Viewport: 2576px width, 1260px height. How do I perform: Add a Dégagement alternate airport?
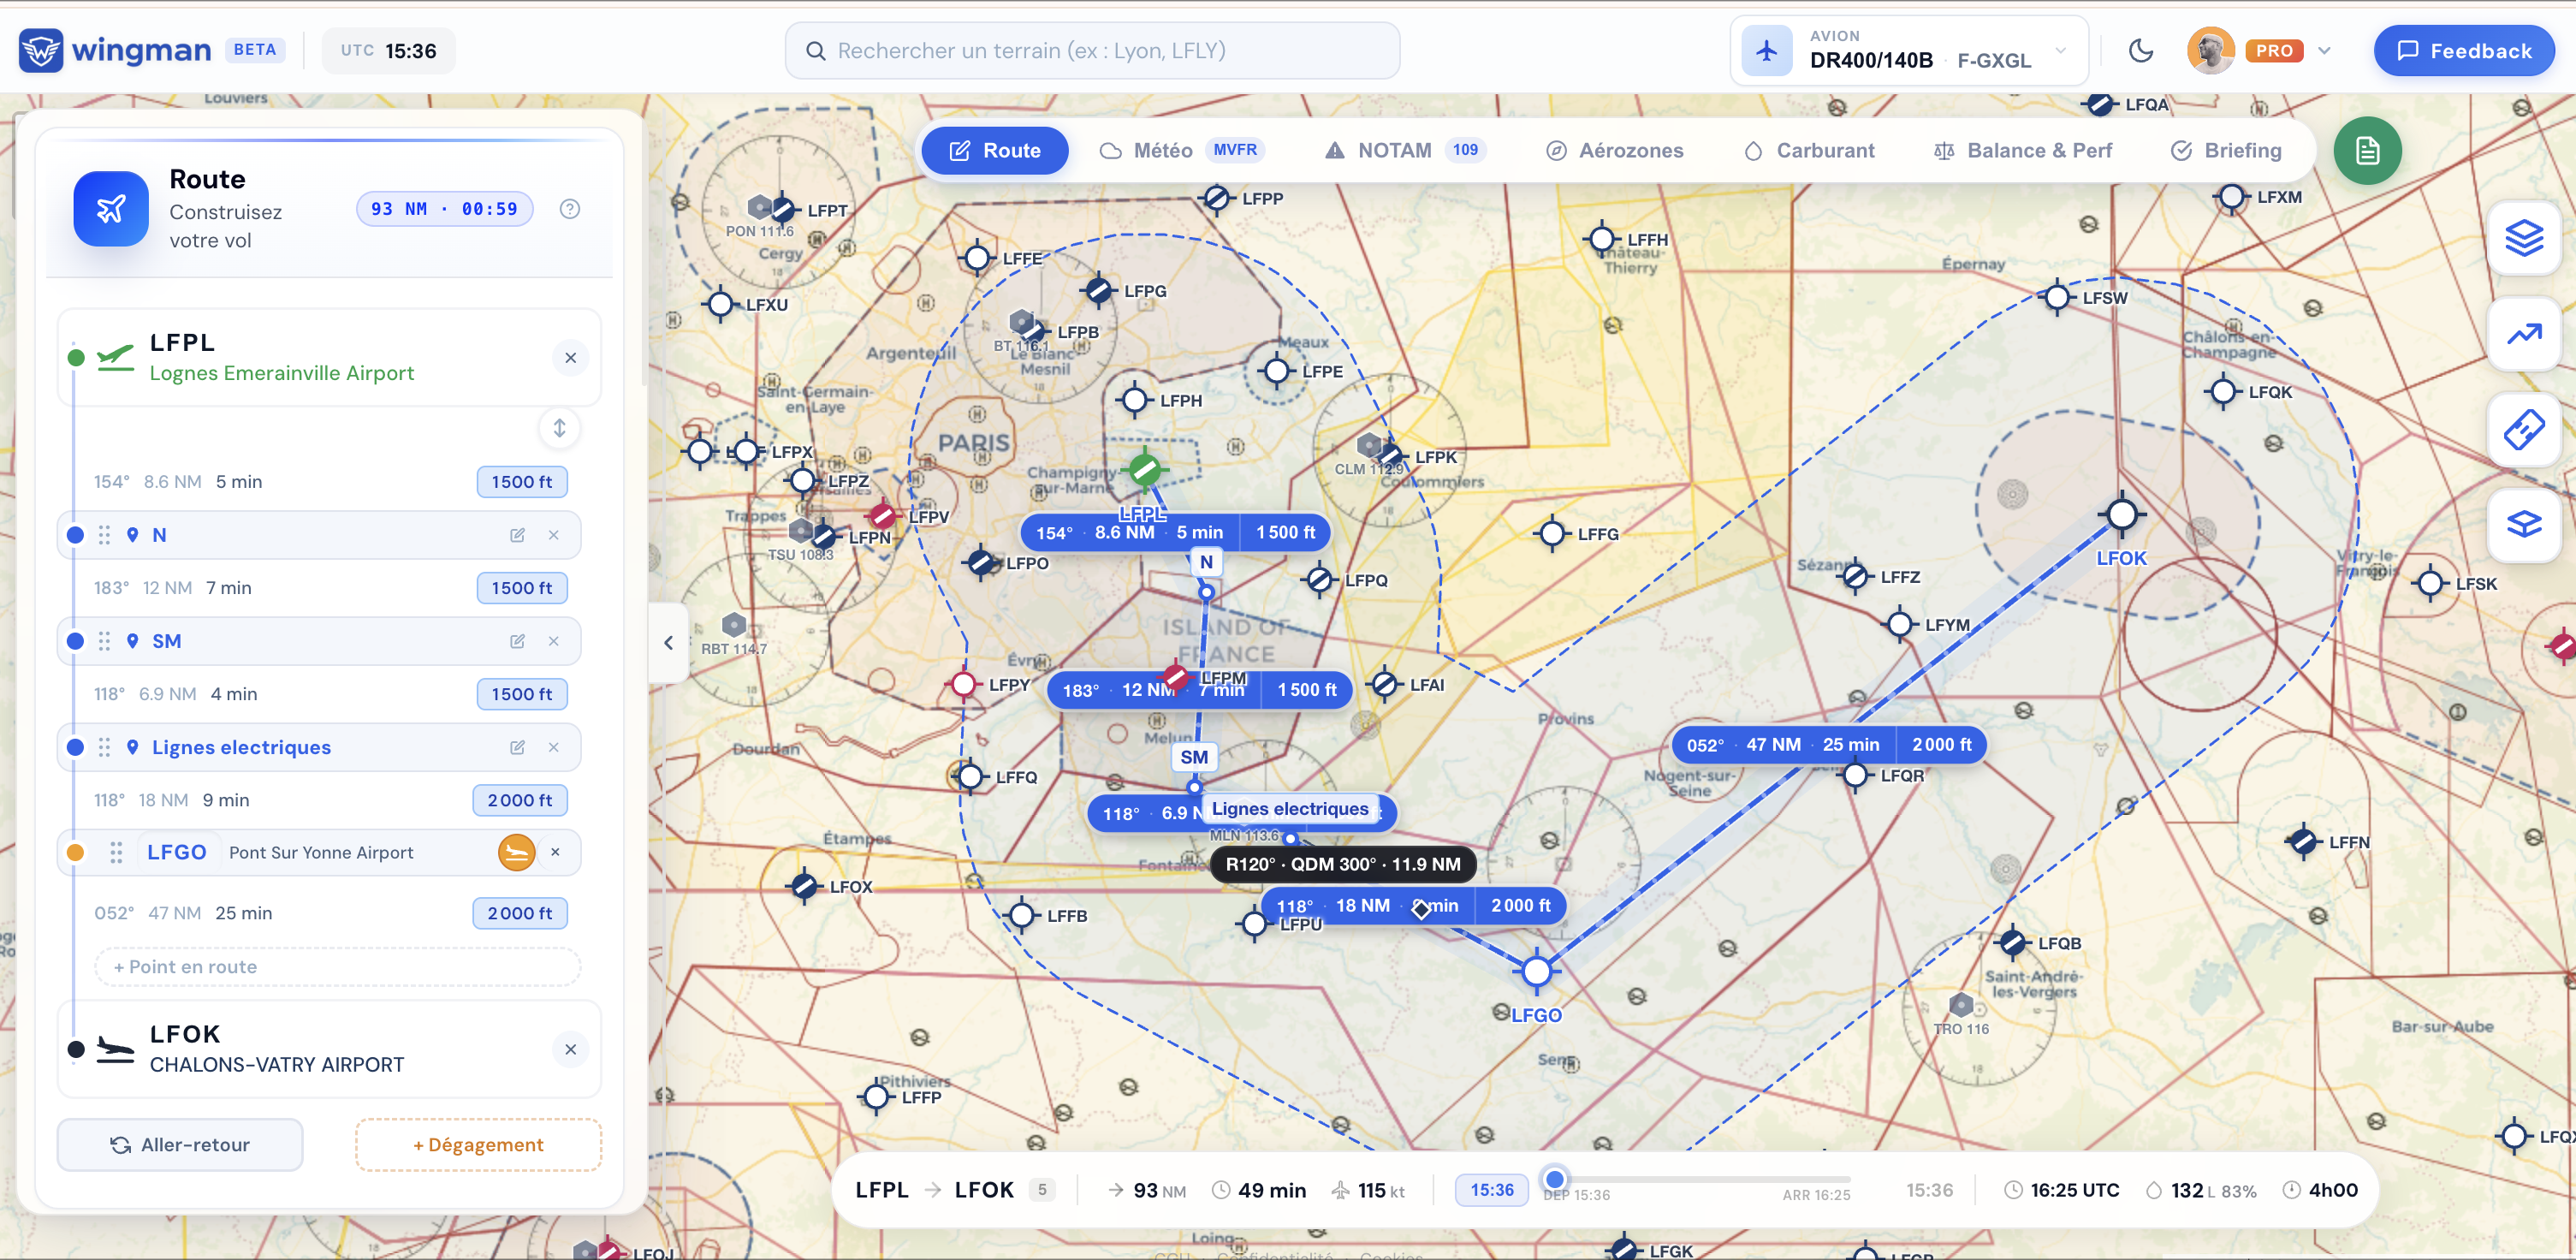pyautogui.click(x=478, y=1145)
